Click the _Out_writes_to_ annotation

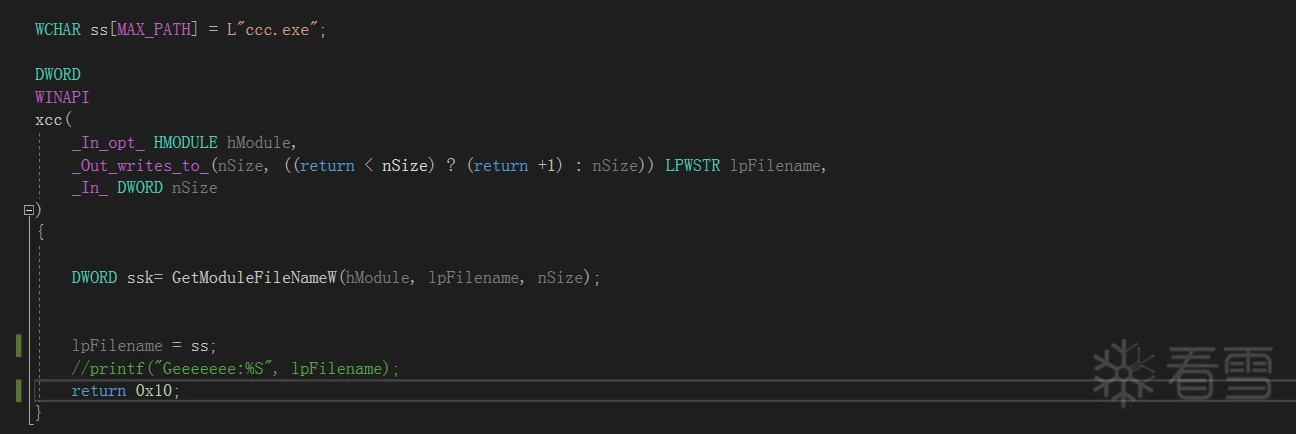pyautogui.click(x=139, y=165)
